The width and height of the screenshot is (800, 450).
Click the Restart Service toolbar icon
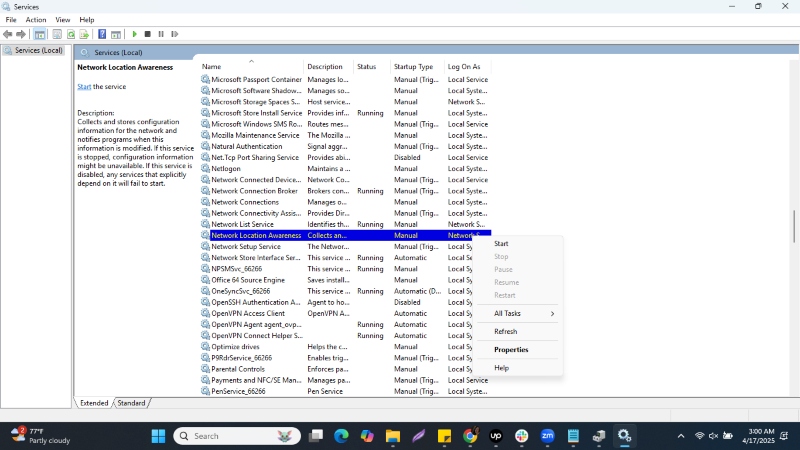tap(174, 34)
